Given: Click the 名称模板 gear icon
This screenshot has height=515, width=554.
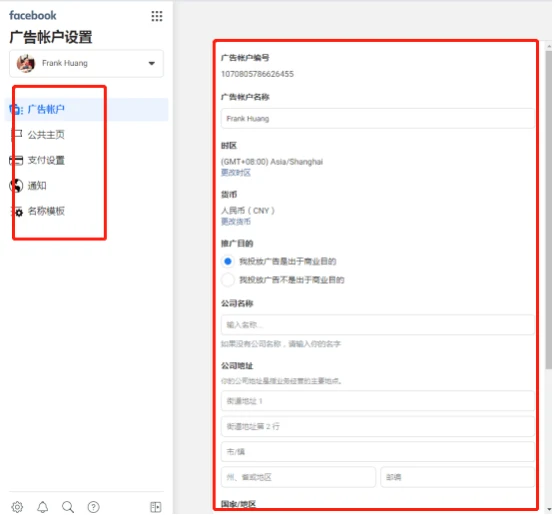Looking at the screenshot, I should pyautogui.click(x=17, y=211).
